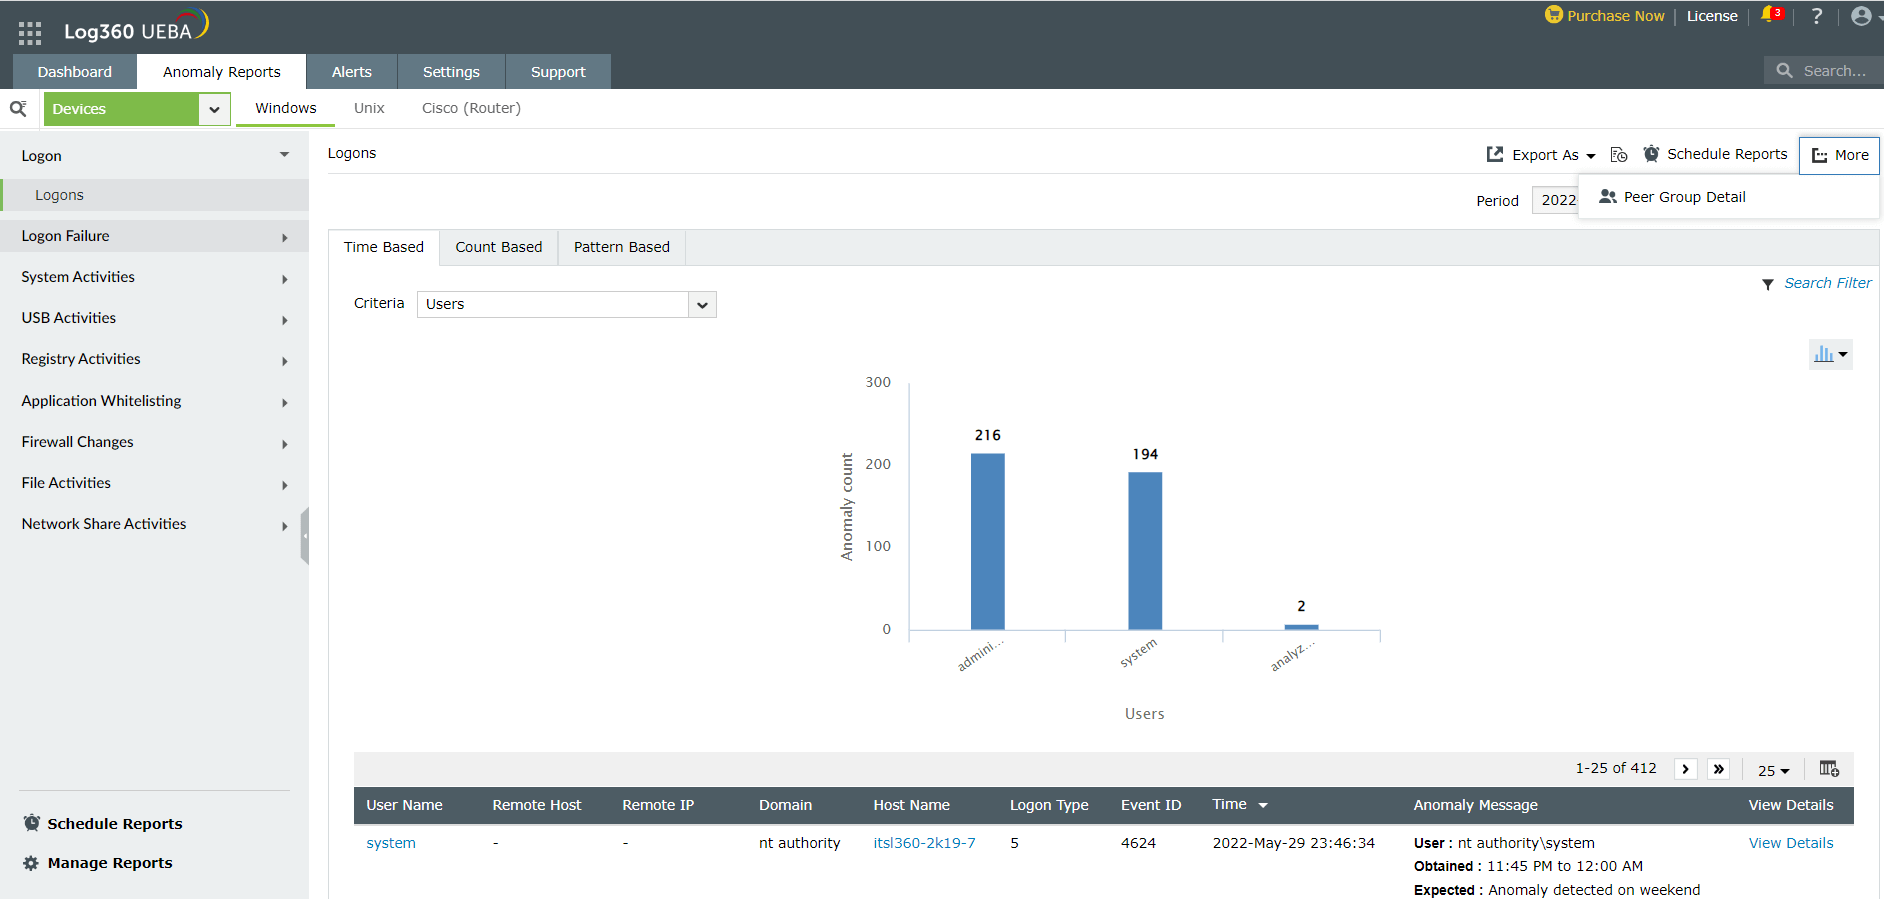The width and height of the screenshot is (1884, 899).
Task: Open the Criteria Users dropdown
Action: [x=702, y=305]
